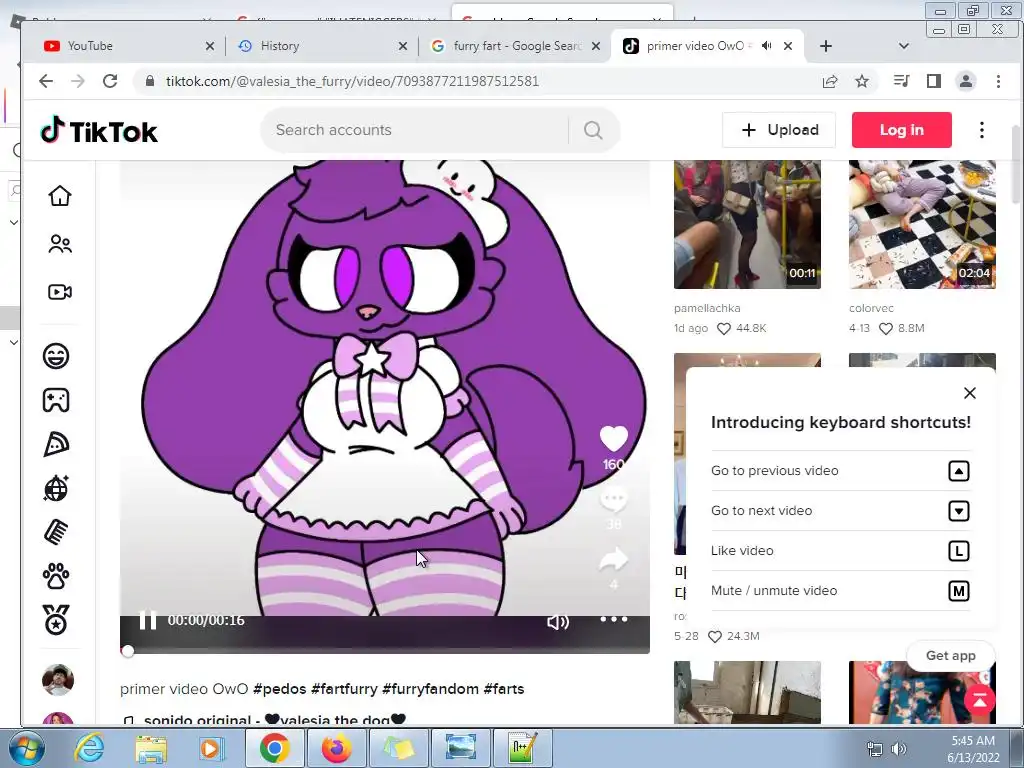Viewport: 1024px width, 768px height.
Task: Open comments with speech bubble icon
Action: click(613, 500)
